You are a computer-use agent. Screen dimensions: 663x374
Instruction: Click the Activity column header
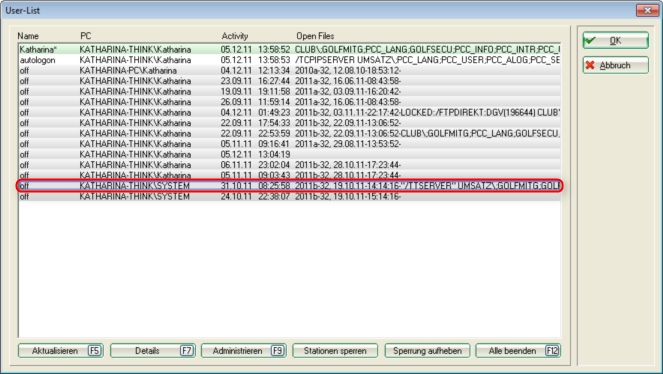[235, 36]
